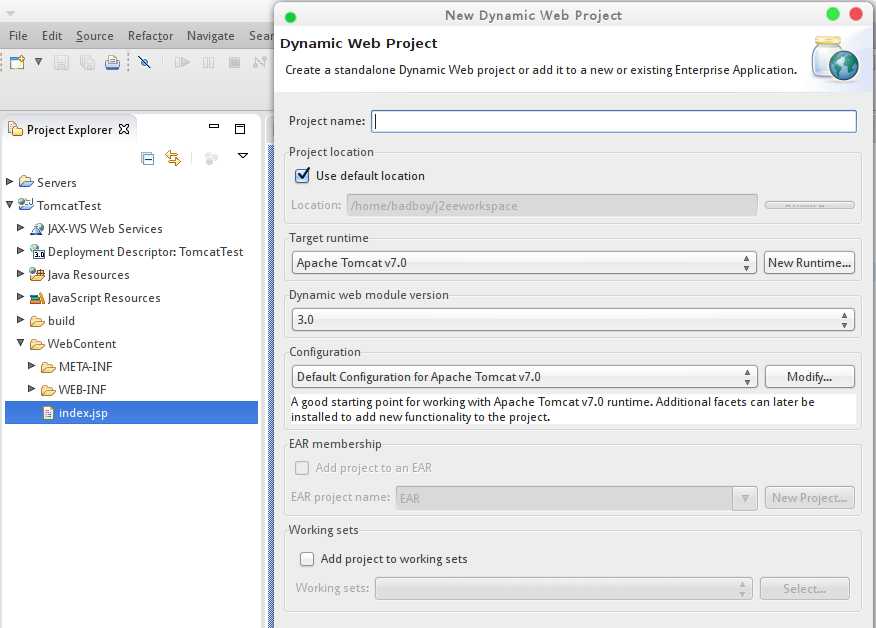
Task: Click the New Runtime... button
Action: point(809,263)
